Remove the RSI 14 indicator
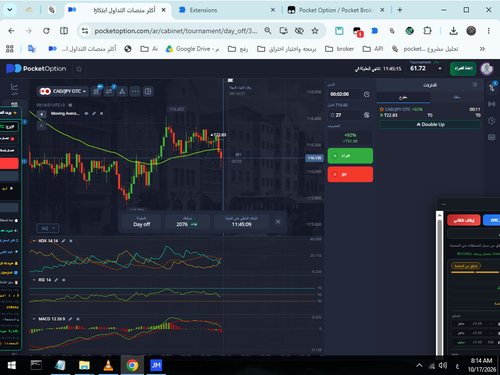 click(x=64, y=280)
